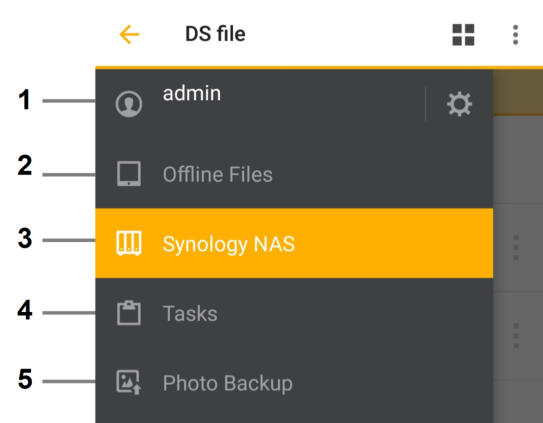Click the admin username text
Image resolution: width=543 pixels, height=423 pixels.
pyautogui.click(x=192, y=94)
